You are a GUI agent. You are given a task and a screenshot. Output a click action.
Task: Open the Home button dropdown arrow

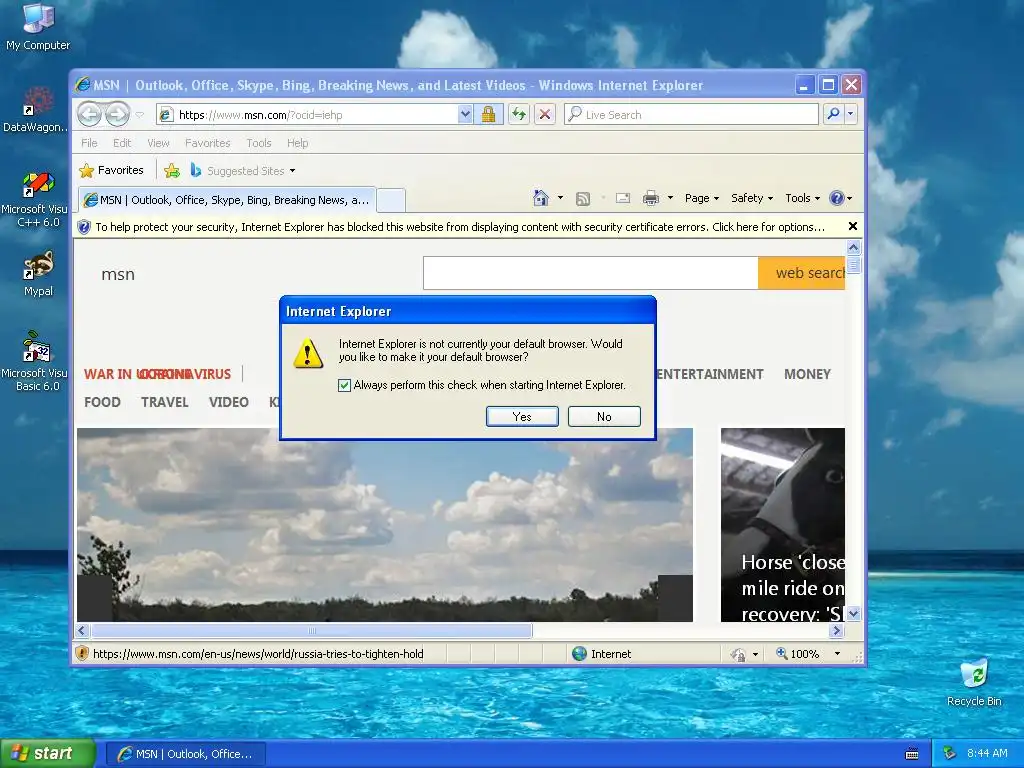(x=560, y=198)
